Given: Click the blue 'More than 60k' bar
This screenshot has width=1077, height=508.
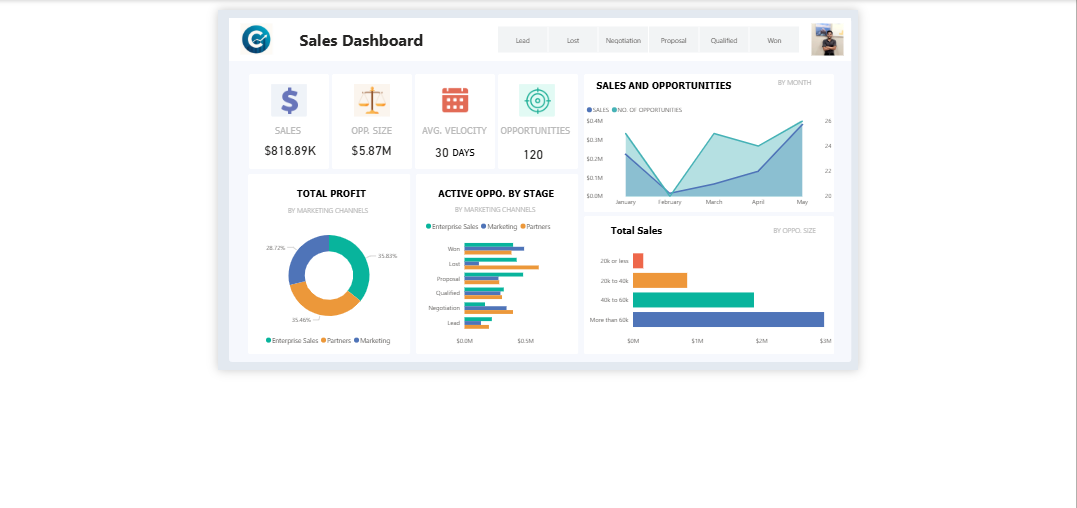Looking at the screenshot, I should [728, 320].
